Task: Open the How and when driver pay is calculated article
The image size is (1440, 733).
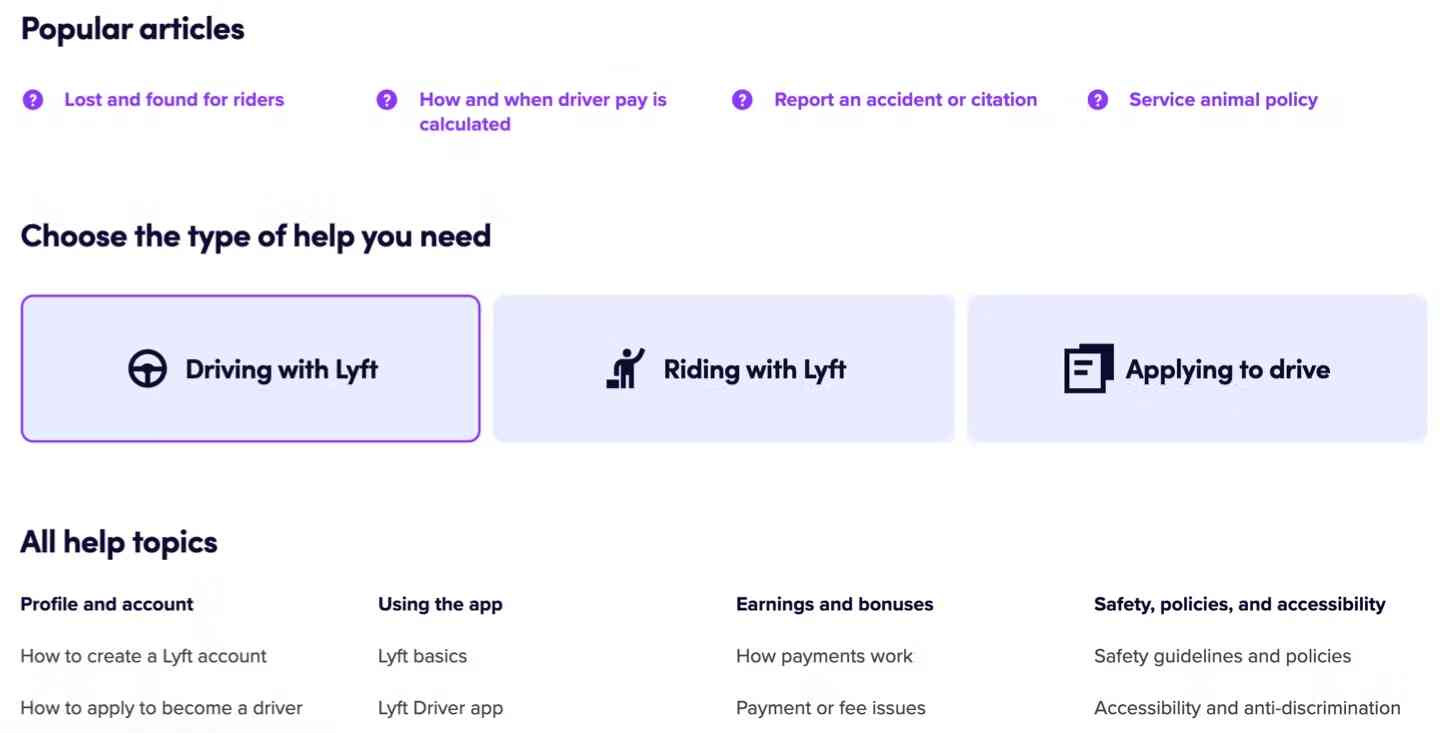Action: (x=543, y=111)
